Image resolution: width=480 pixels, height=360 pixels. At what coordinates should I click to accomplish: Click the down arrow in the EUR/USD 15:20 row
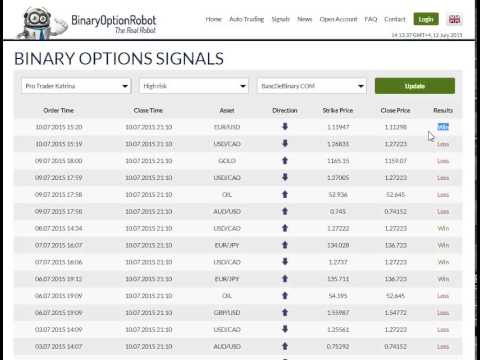click(285, 126)
